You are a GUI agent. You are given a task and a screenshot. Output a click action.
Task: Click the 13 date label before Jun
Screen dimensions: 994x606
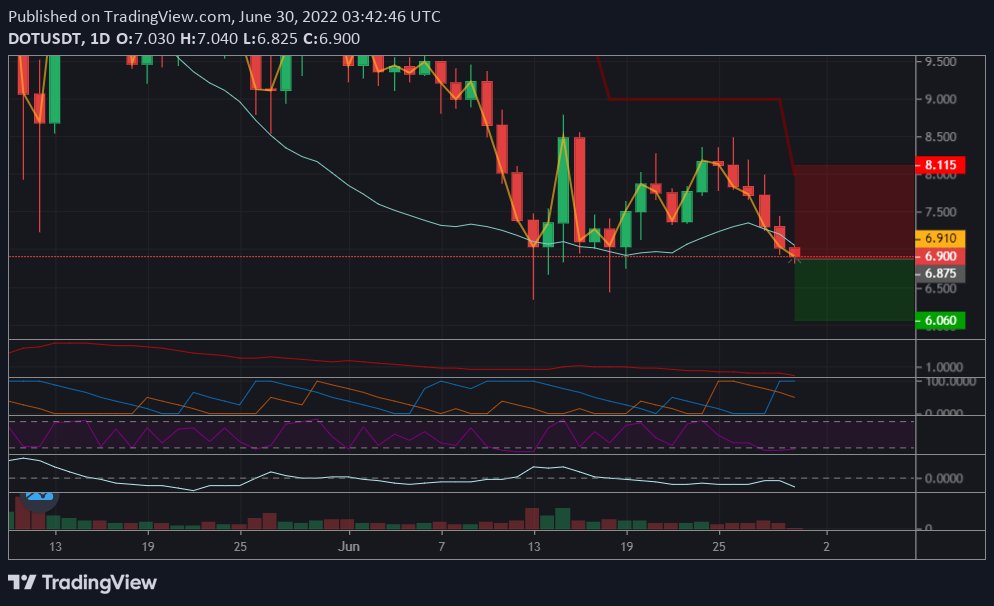[55, 546]
